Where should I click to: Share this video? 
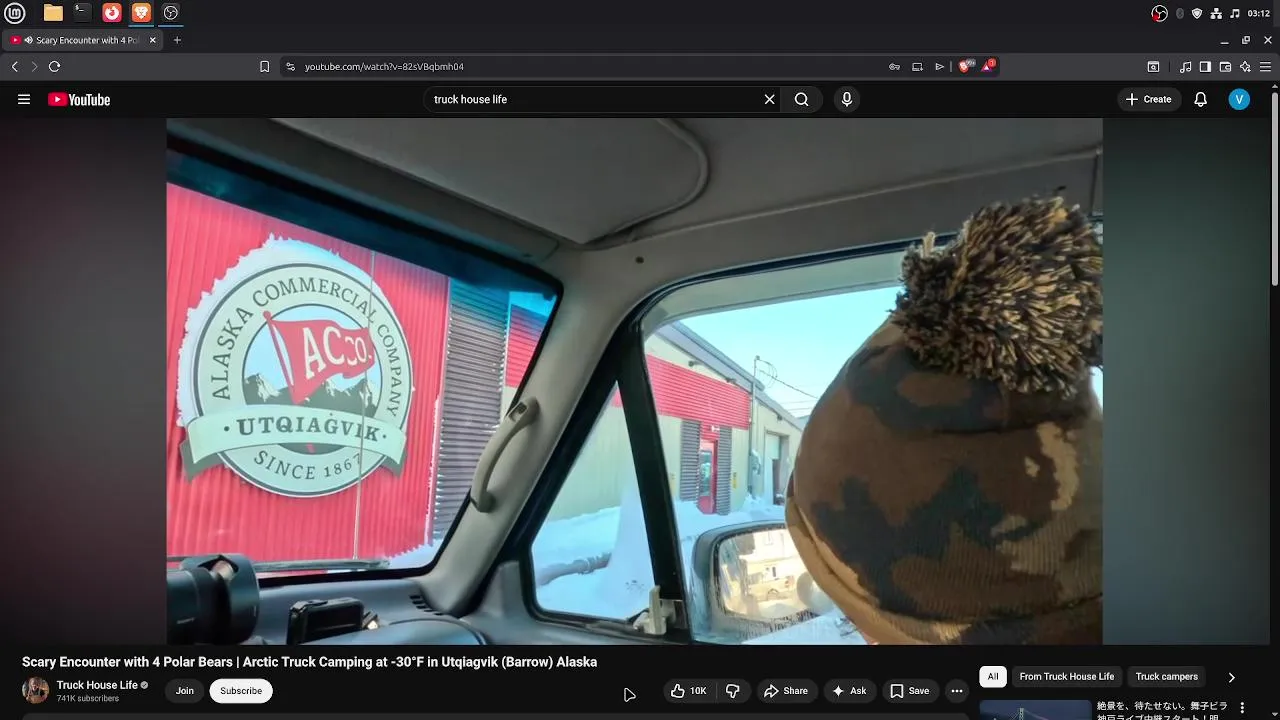click(x=786, y=691)
